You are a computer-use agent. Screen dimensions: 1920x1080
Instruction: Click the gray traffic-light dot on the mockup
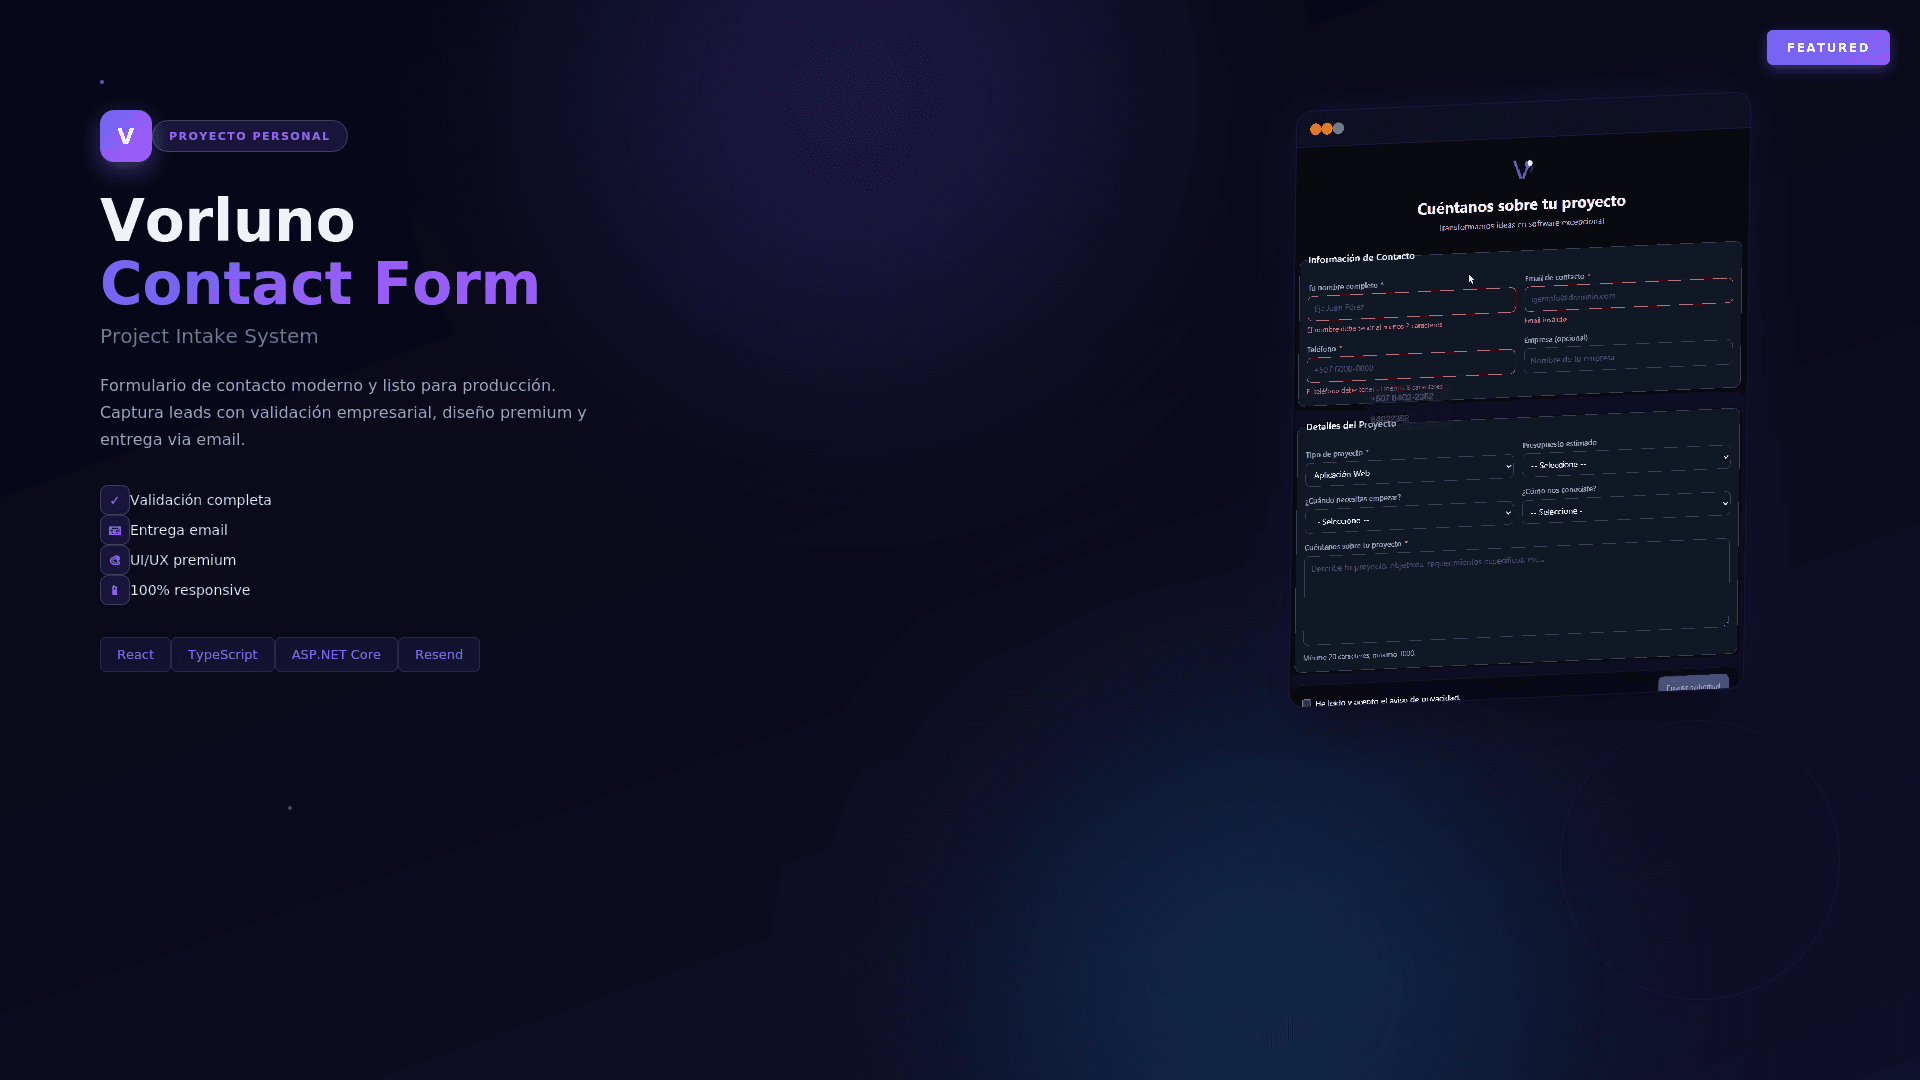[x=1337, y=128]
